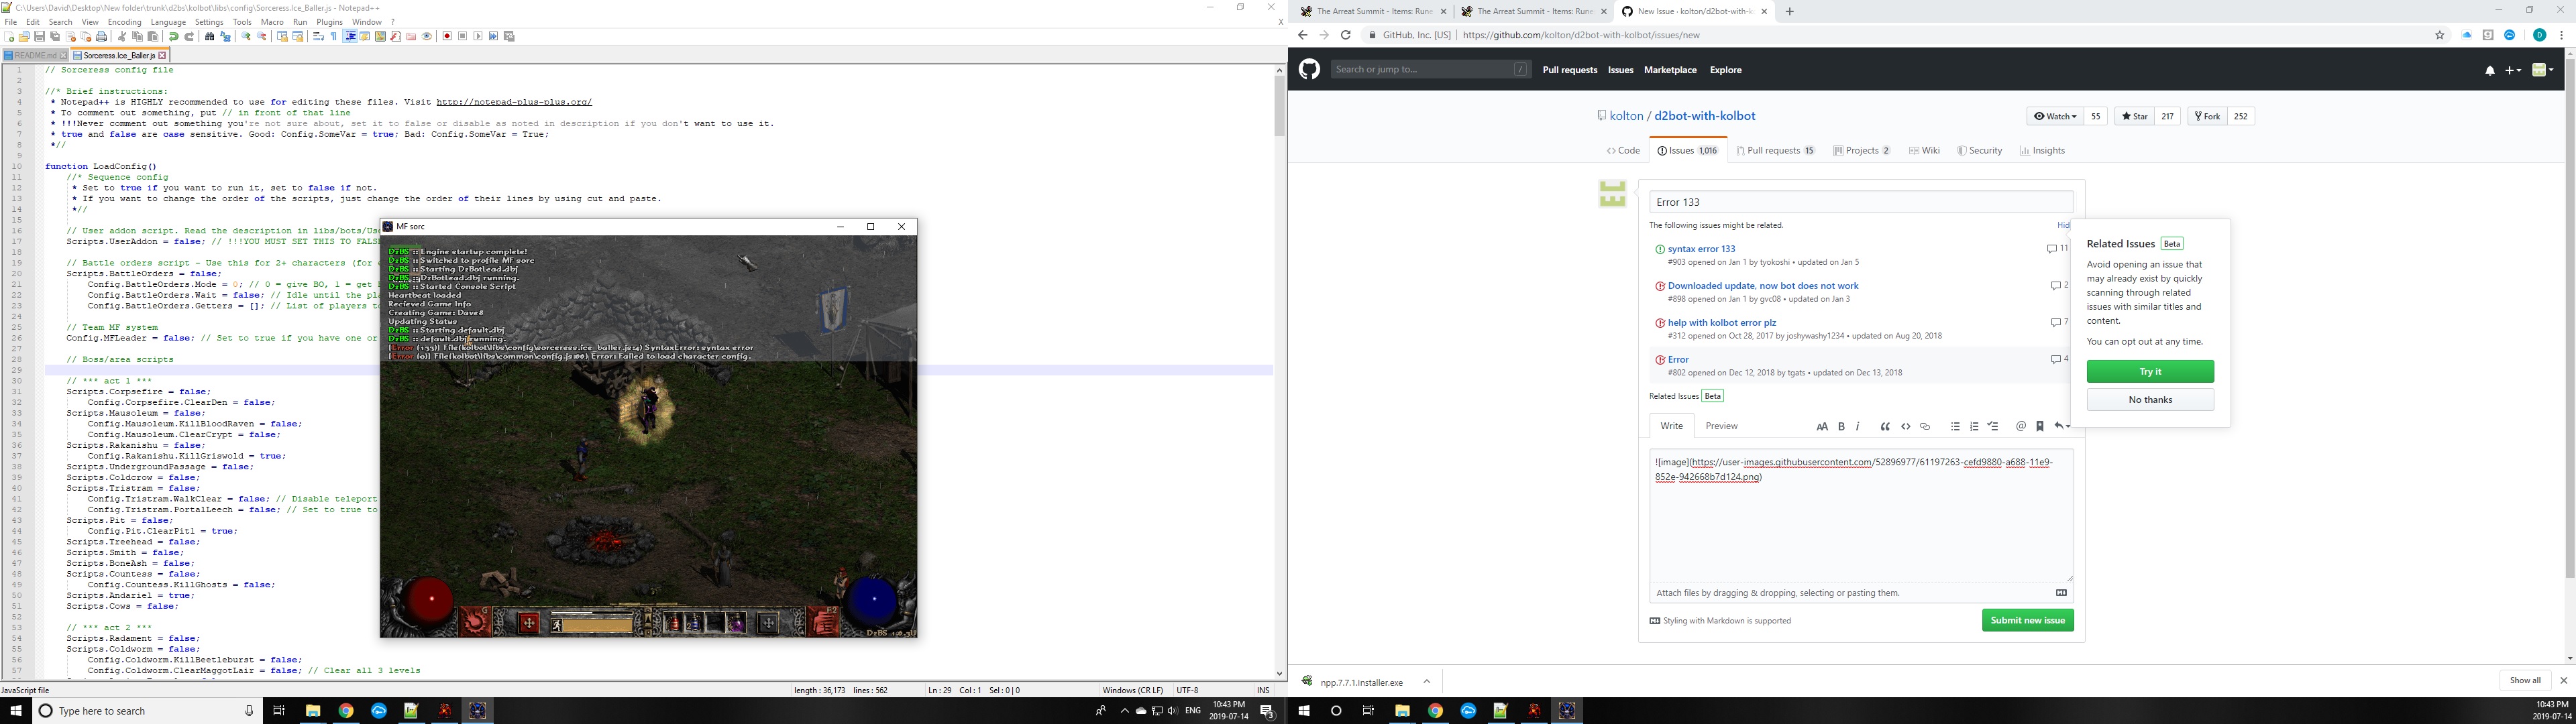Mention a user with the @ icon
The width and height of the screenshot is (2576, 724).
coord(2022,426)
